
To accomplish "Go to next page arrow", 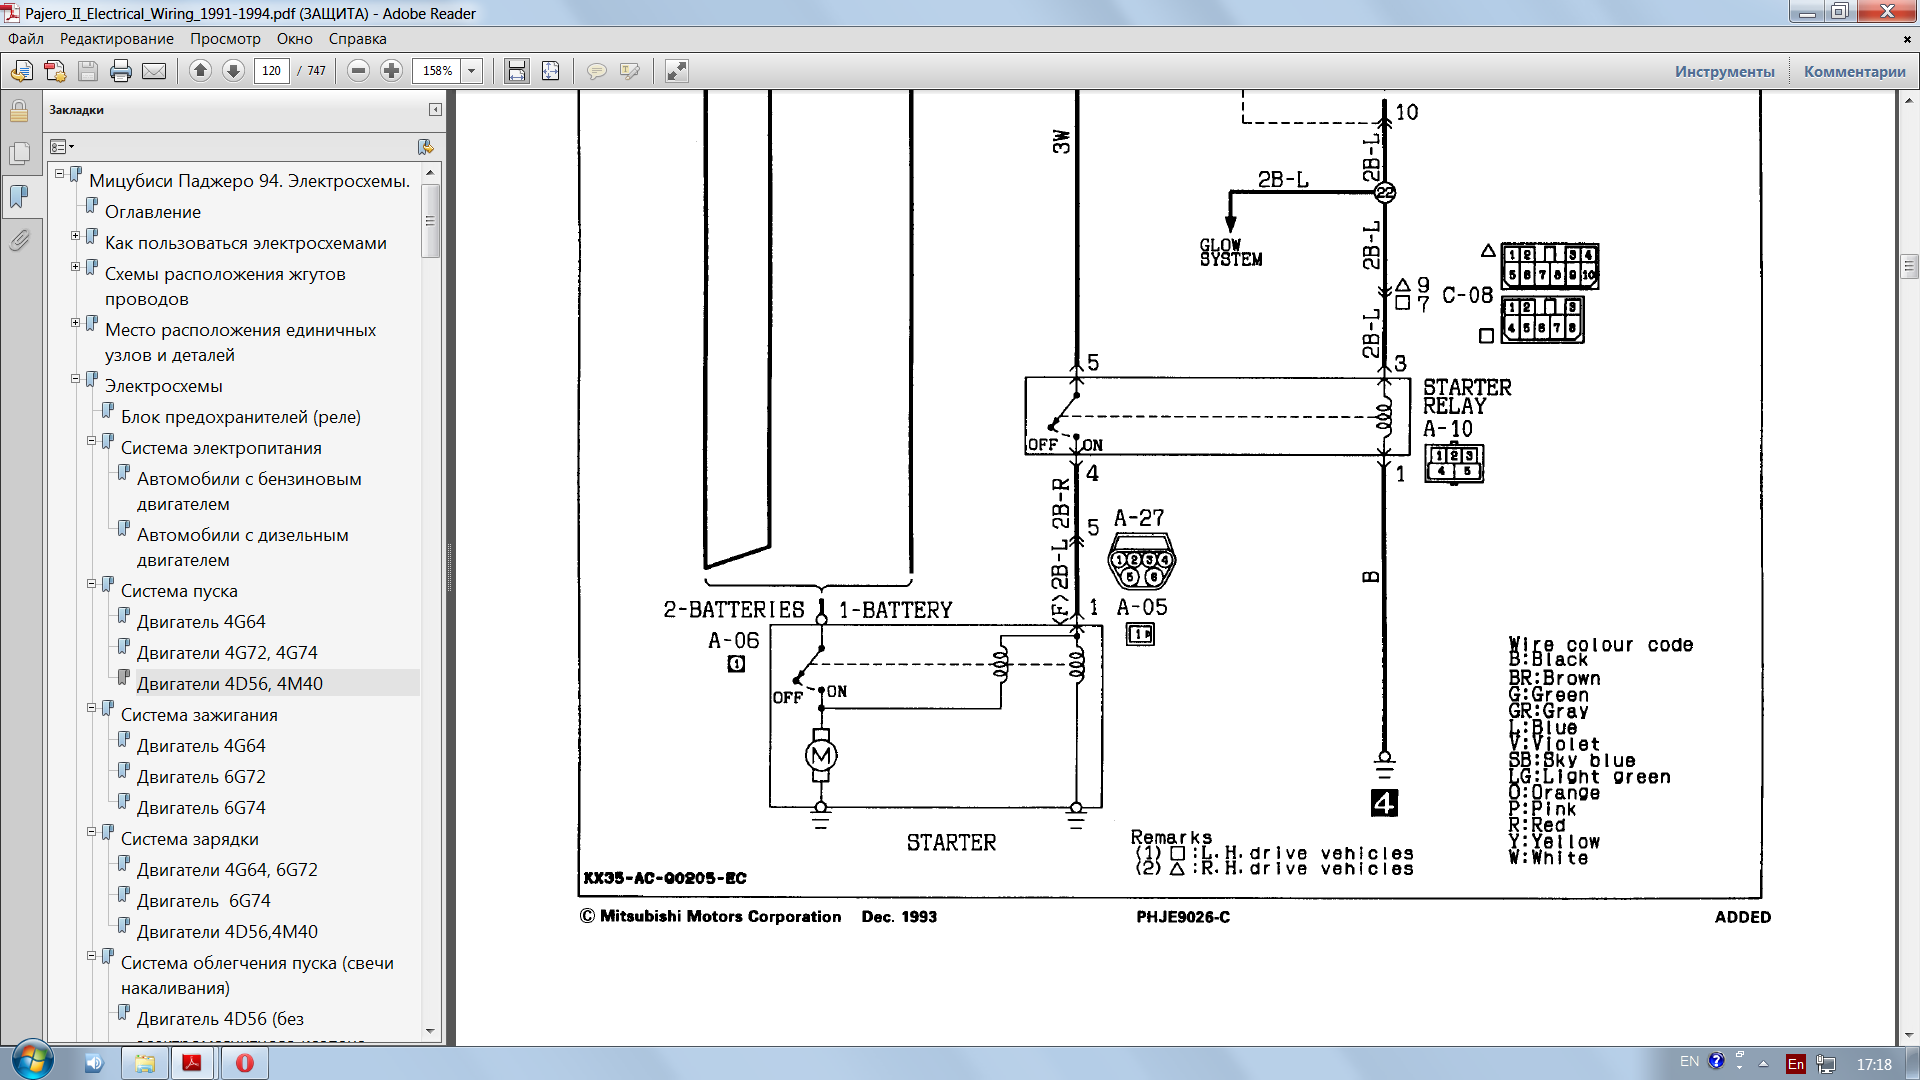I will (x=233, y=71).
